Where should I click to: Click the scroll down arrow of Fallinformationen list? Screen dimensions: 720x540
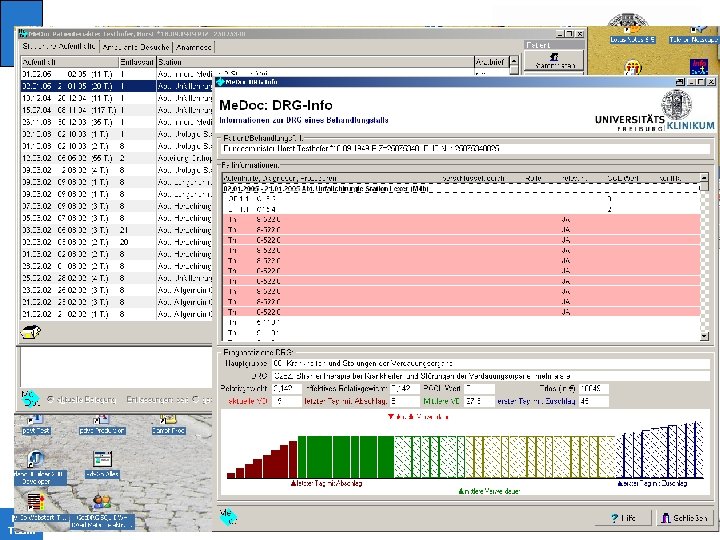coord(704,337)
